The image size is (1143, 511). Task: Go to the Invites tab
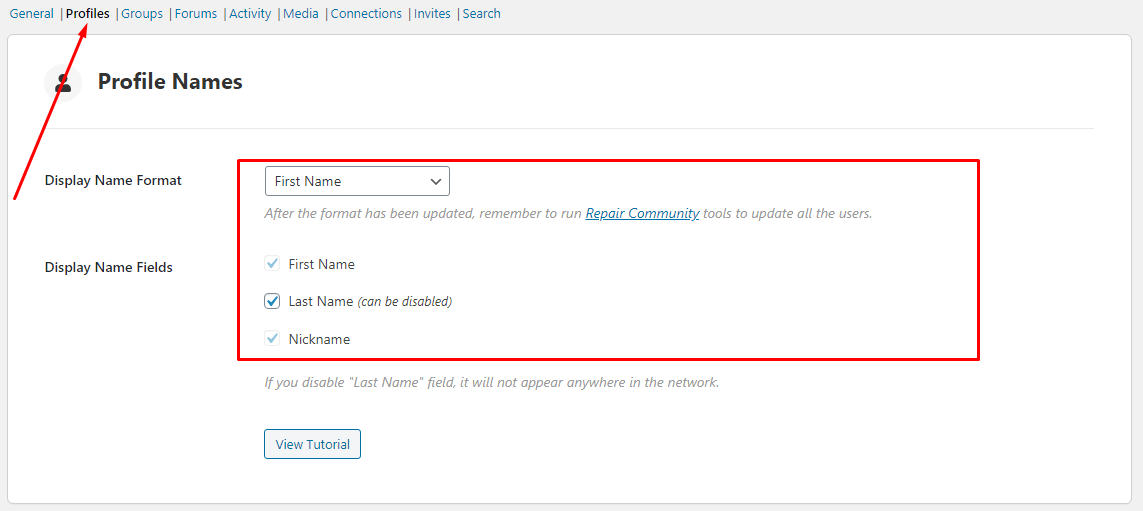[x=432, y=13]
